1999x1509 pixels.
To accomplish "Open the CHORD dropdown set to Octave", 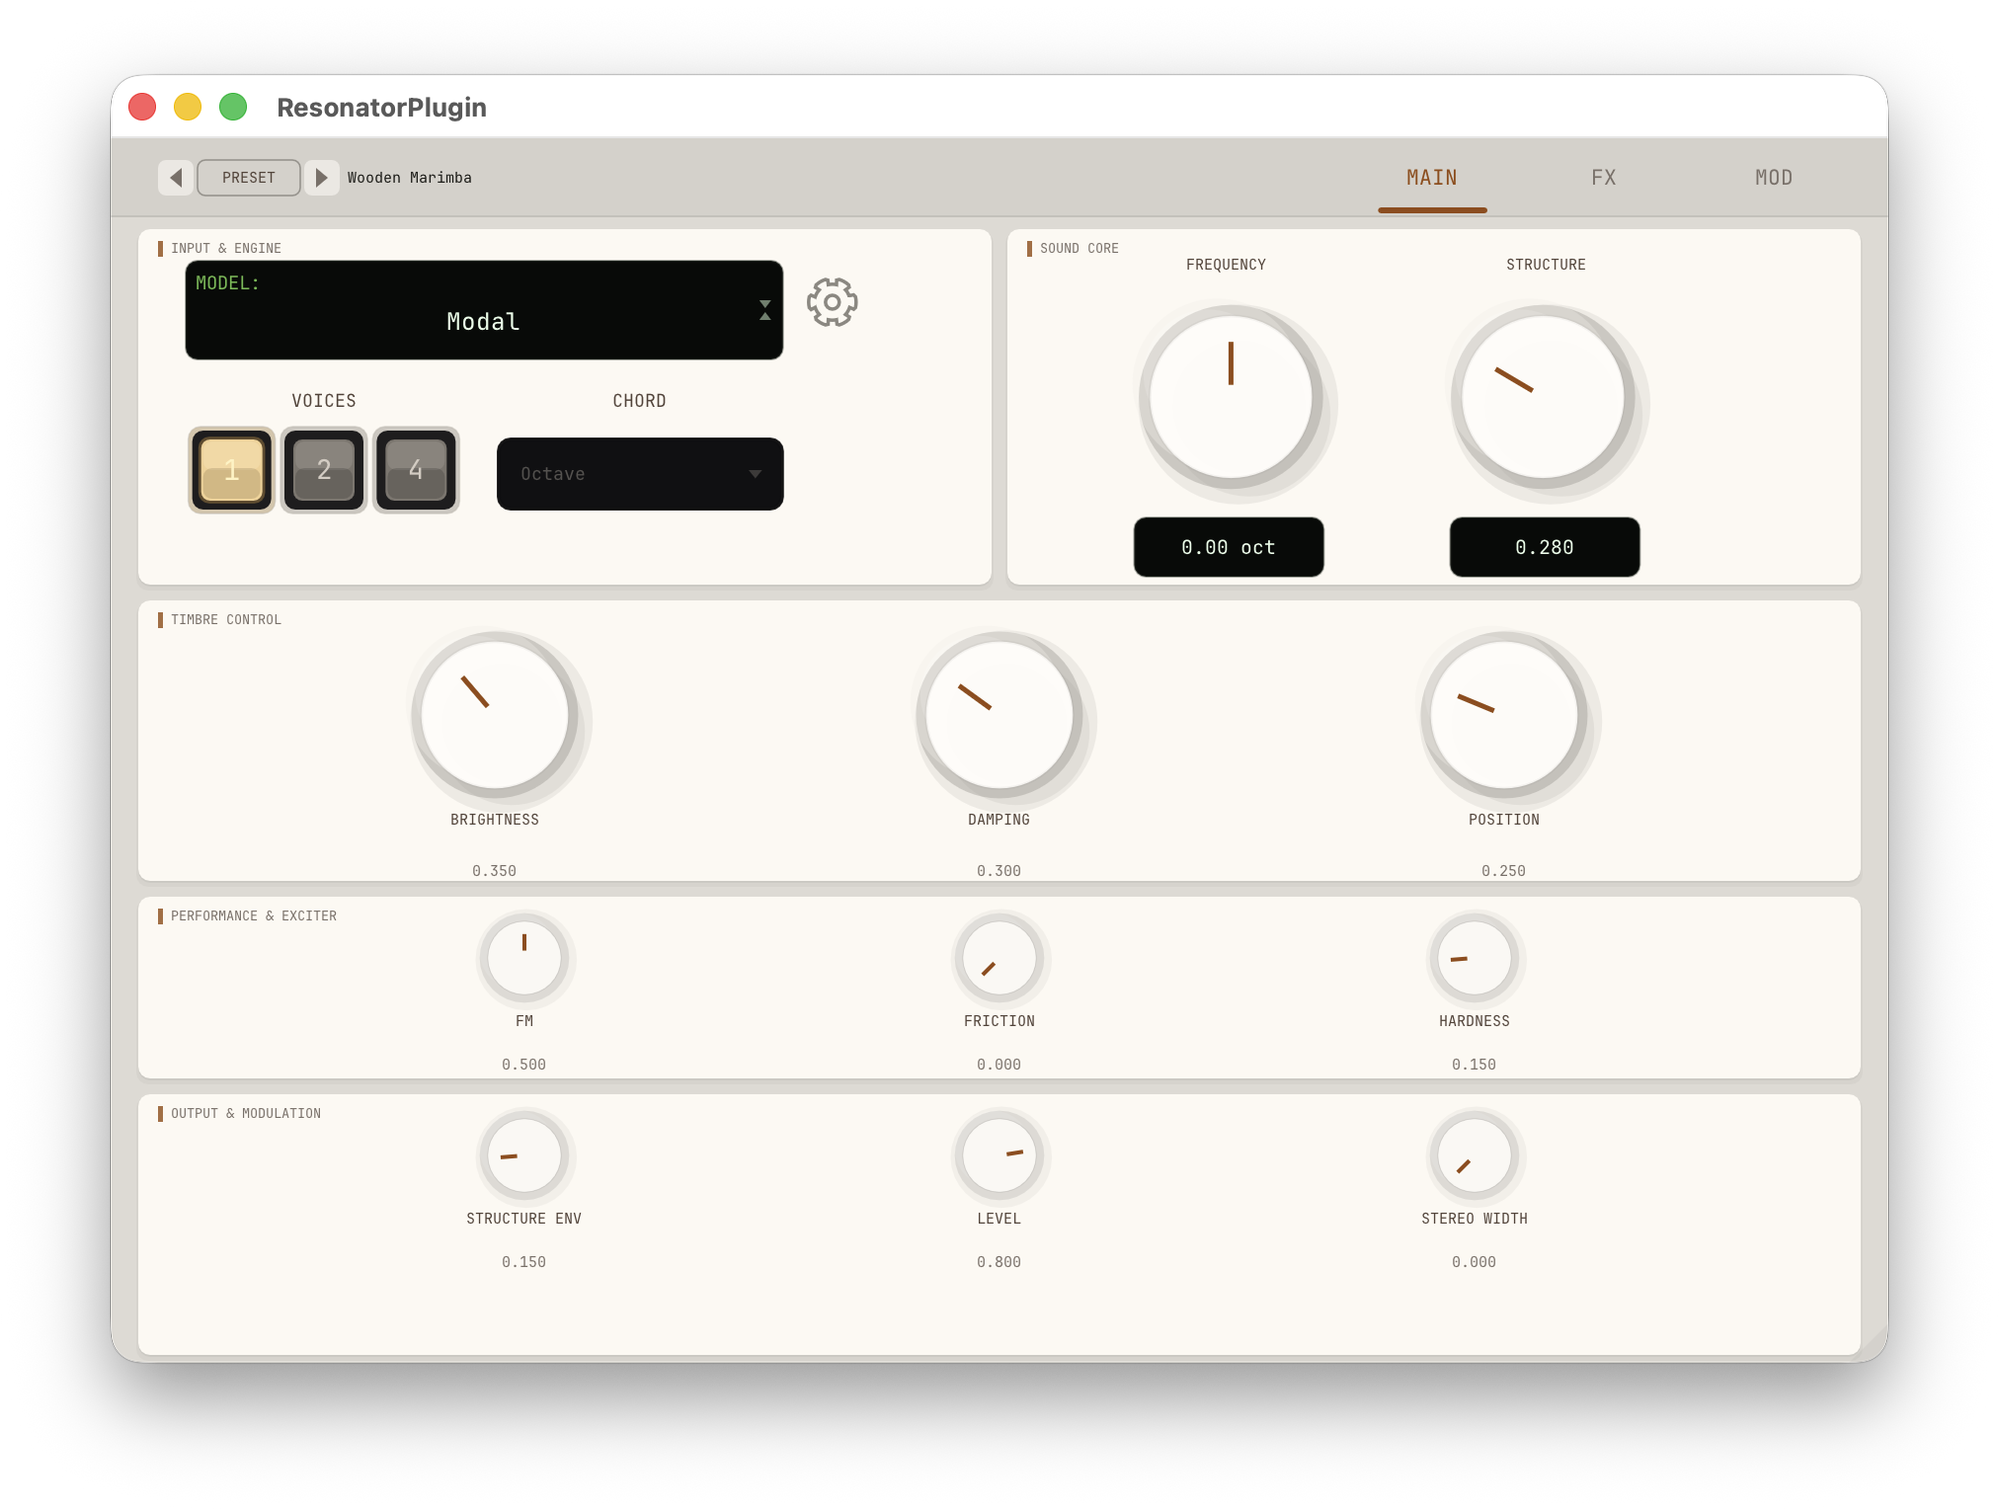I will coord(639,474).
